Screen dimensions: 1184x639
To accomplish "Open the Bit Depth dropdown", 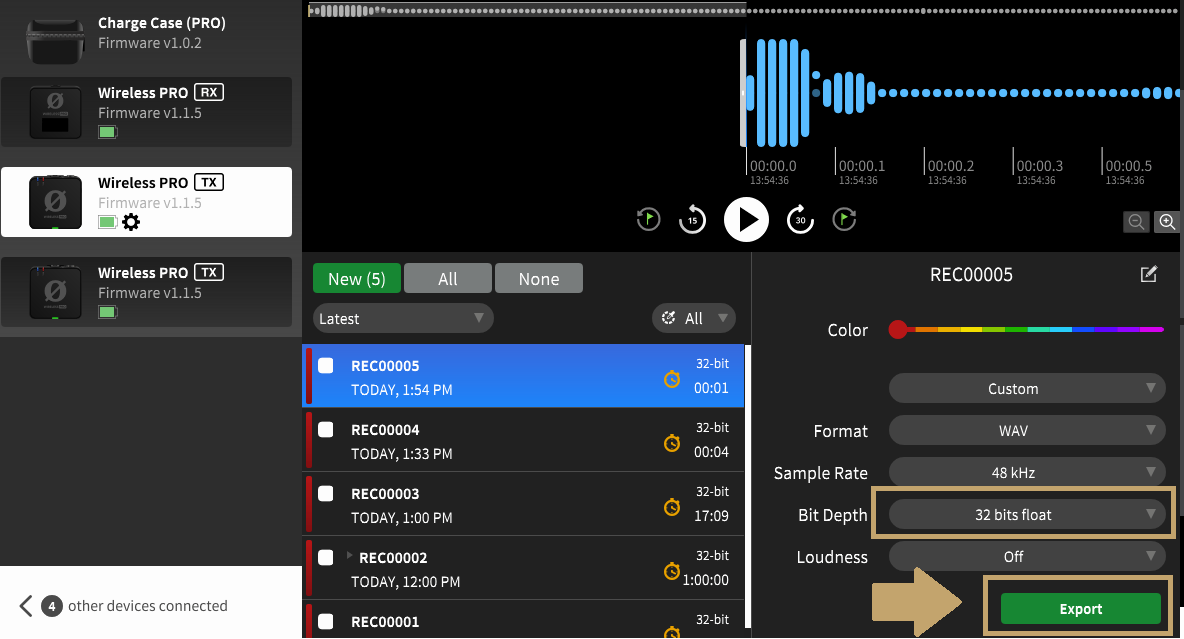I will coord(1027,514).
